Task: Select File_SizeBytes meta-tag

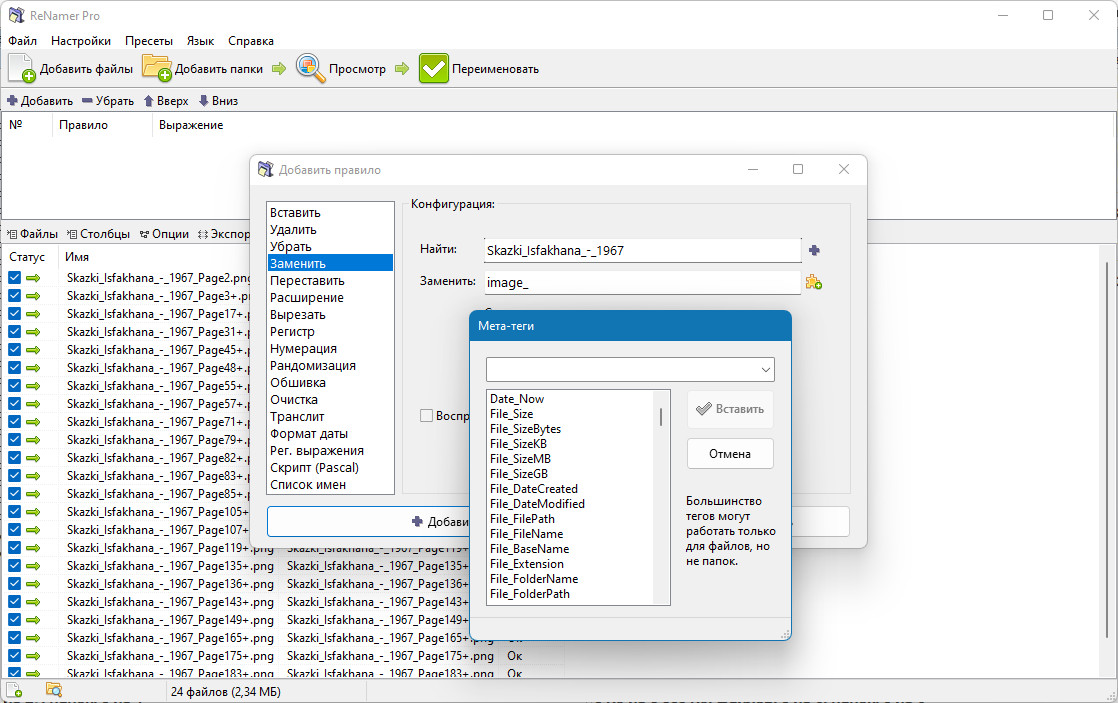Action: click(x=525, y=429)
